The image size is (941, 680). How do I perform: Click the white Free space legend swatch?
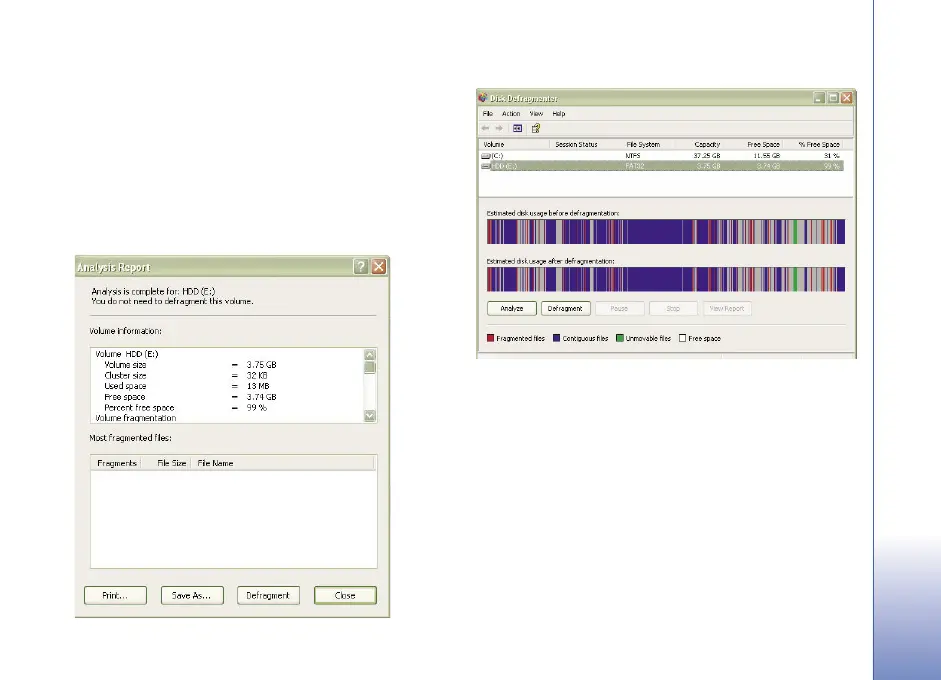pos(682,338)
